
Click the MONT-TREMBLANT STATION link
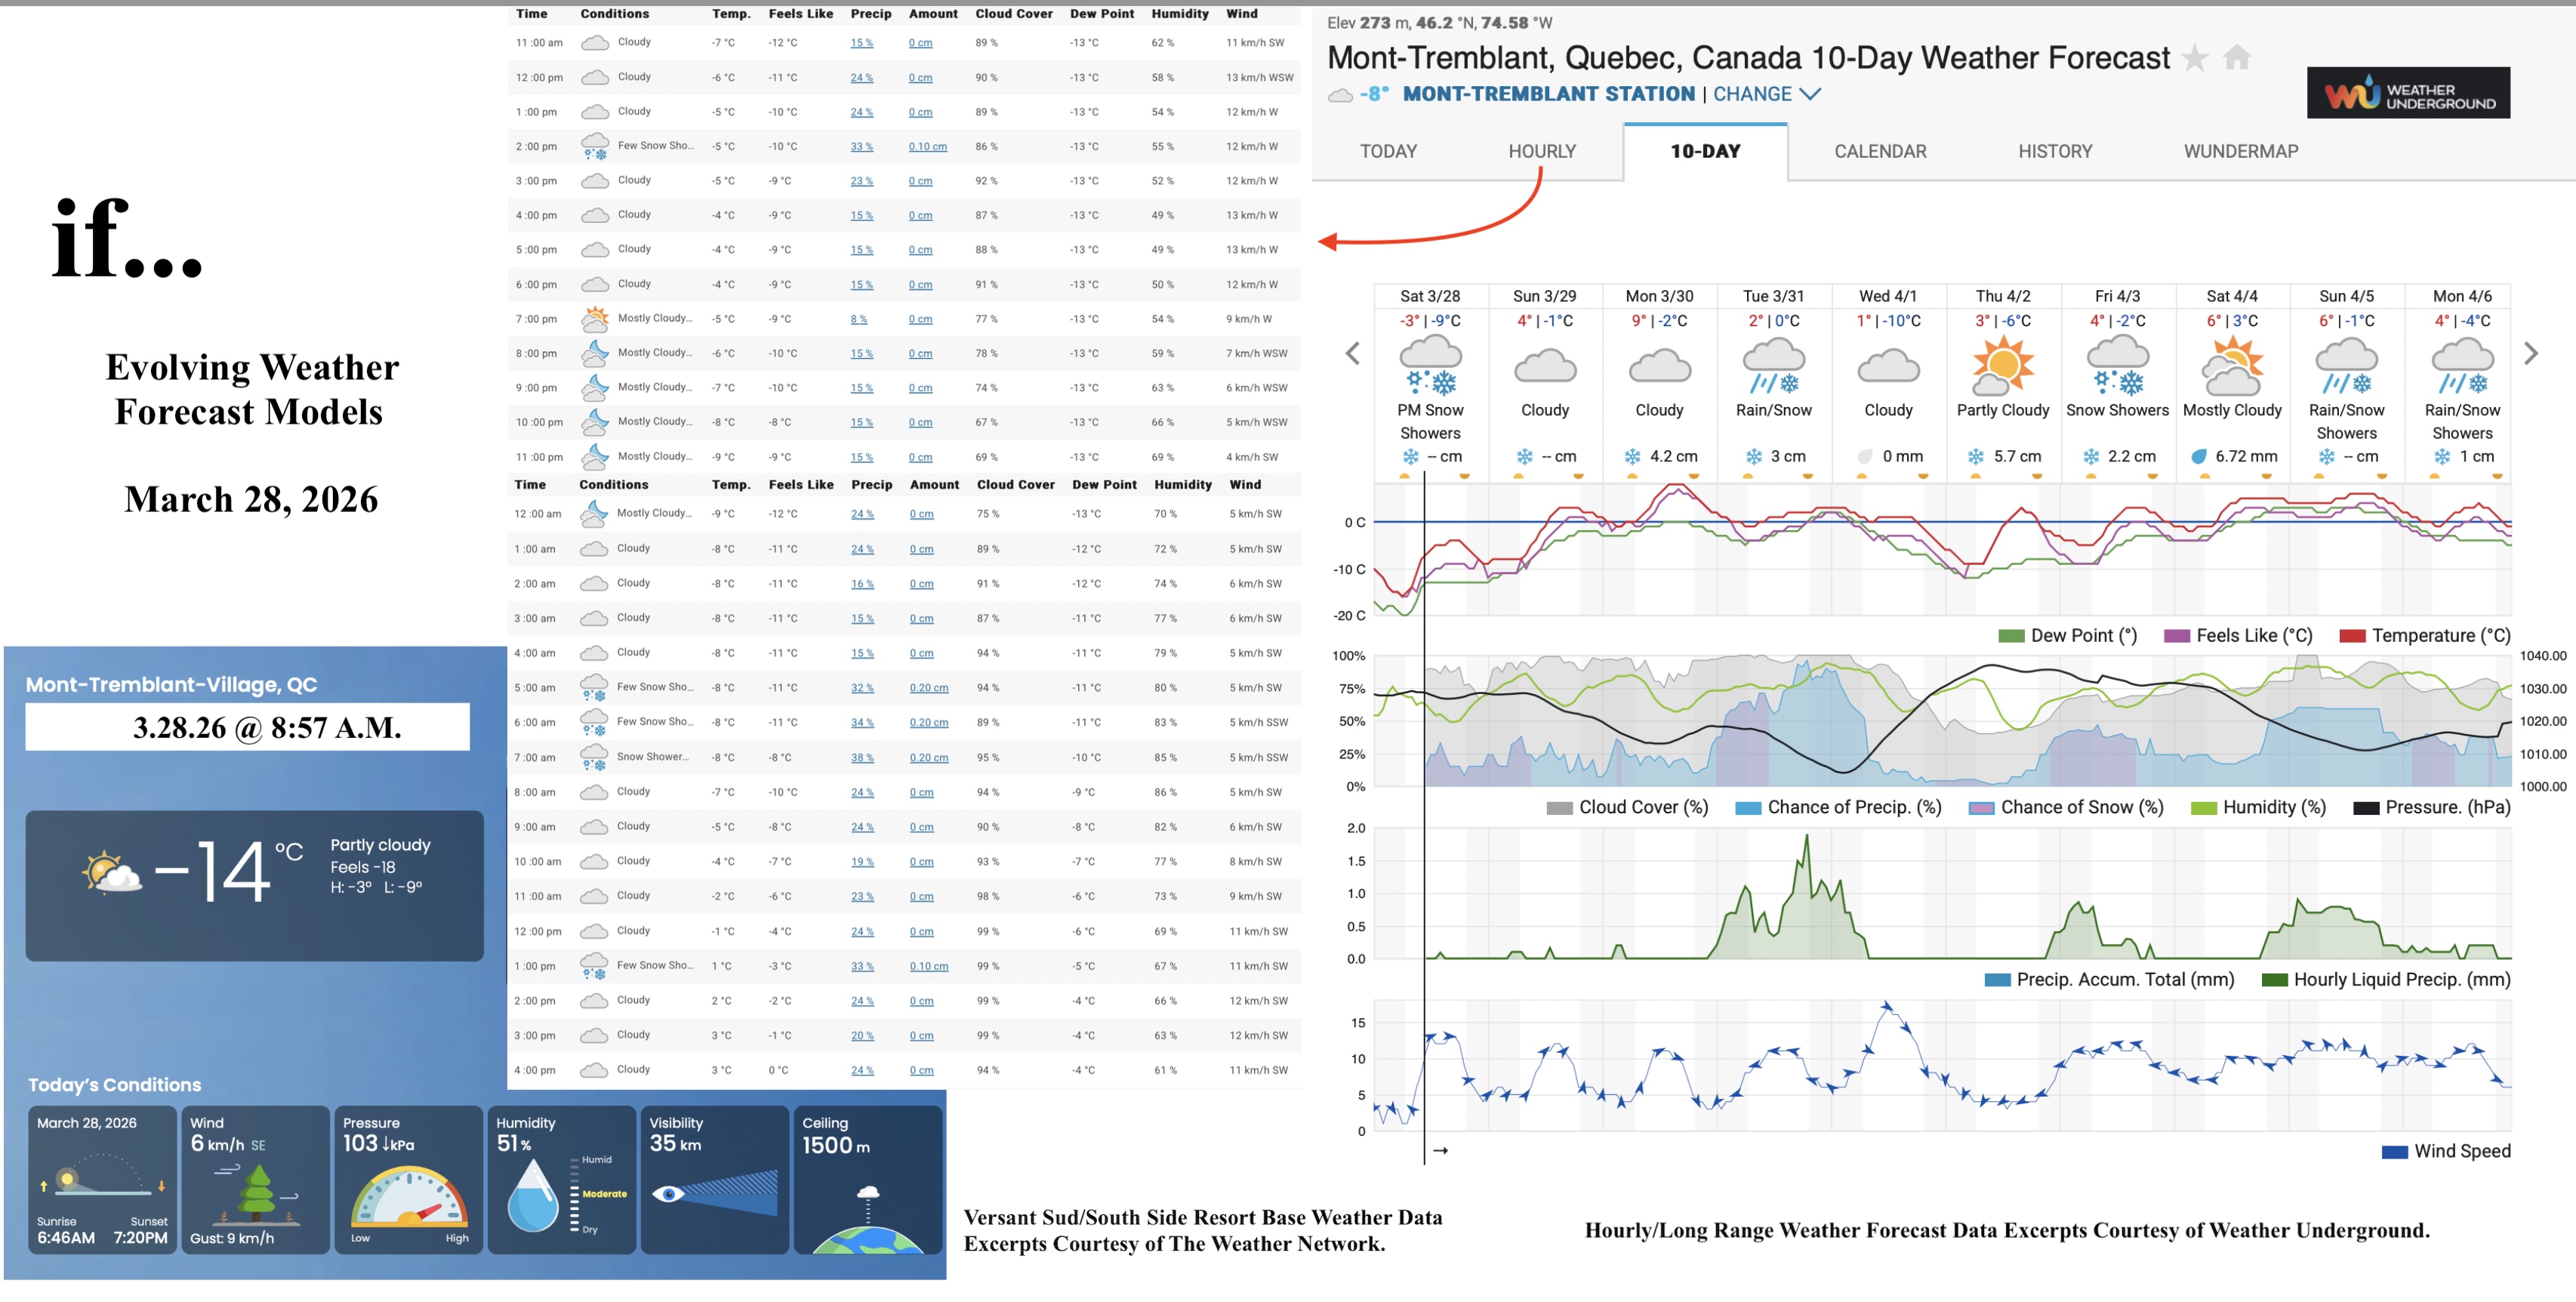[1548, 93]
